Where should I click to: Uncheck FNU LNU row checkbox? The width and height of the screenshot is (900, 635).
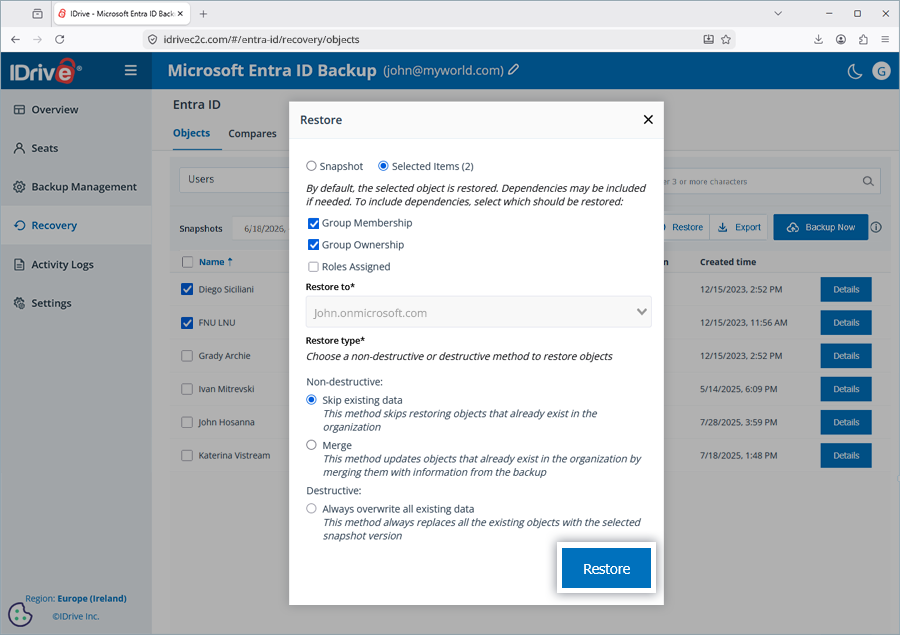[x=187, y=323]
